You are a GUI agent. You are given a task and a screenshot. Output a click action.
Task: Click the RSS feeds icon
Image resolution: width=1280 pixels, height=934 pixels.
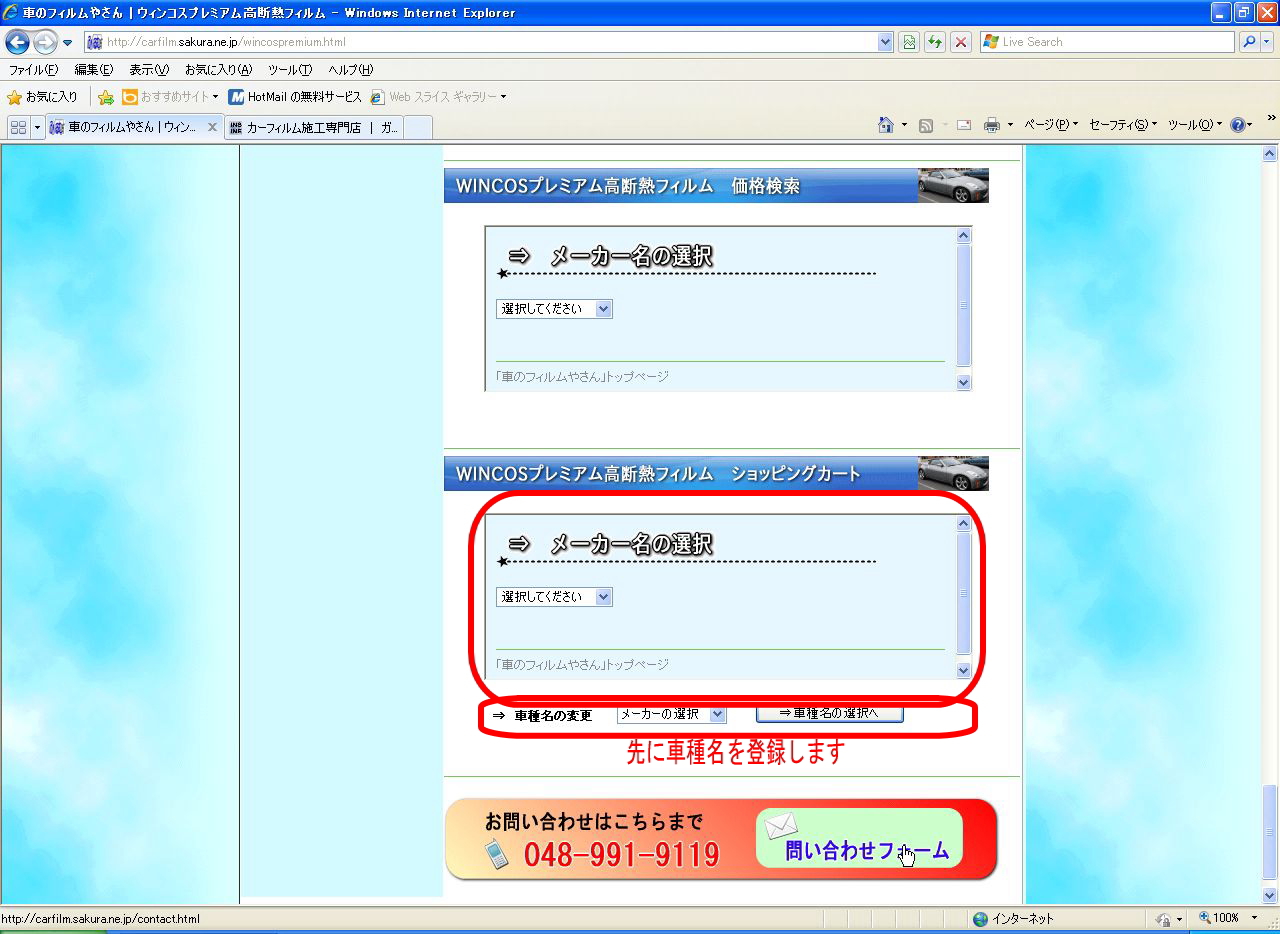[x=926, y=125]
